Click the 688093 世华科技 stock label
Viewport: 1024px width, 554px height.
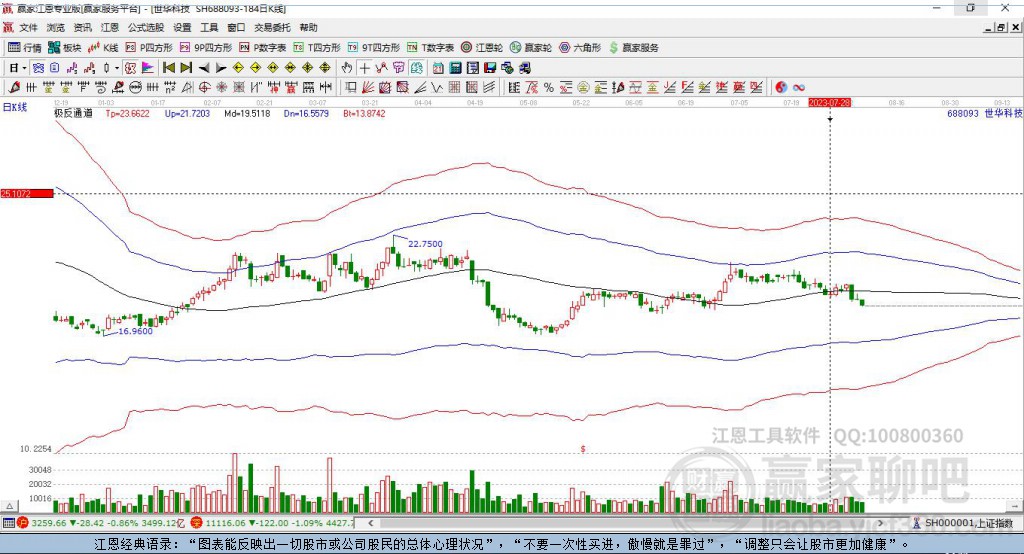coord(984,113)
